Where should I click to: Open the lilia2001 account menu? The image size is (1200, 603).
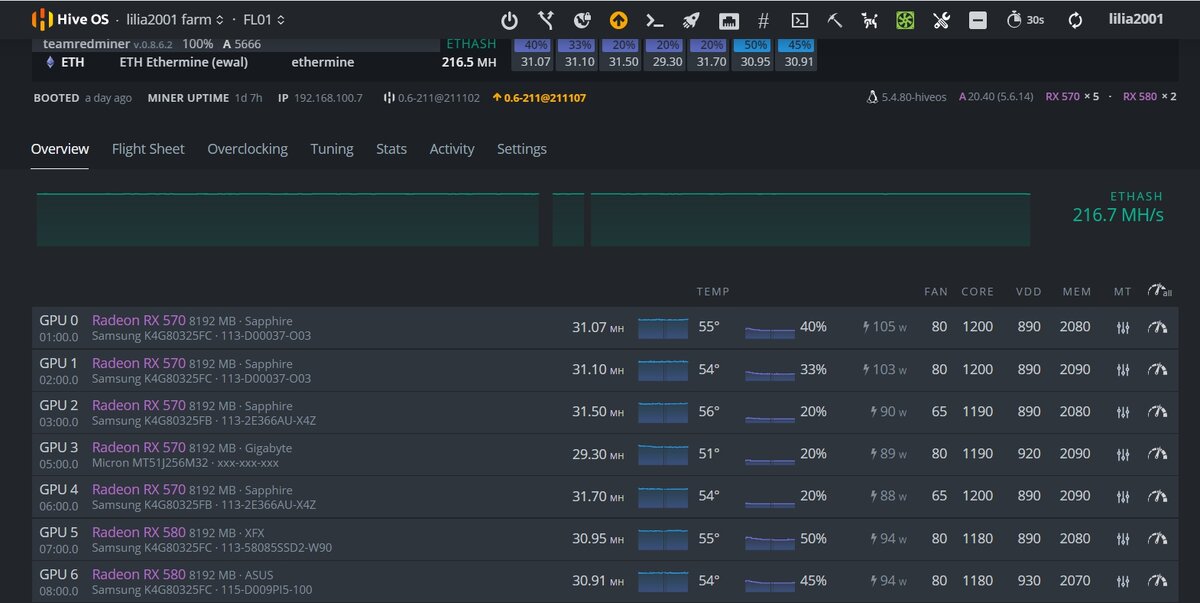tap(1136, 18)
